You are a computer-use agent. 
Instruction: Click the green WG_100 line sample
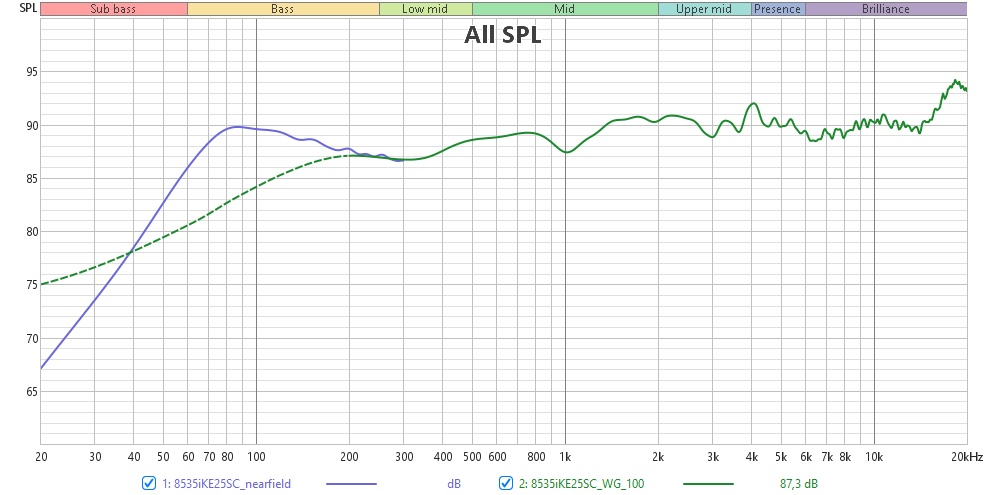708,484
